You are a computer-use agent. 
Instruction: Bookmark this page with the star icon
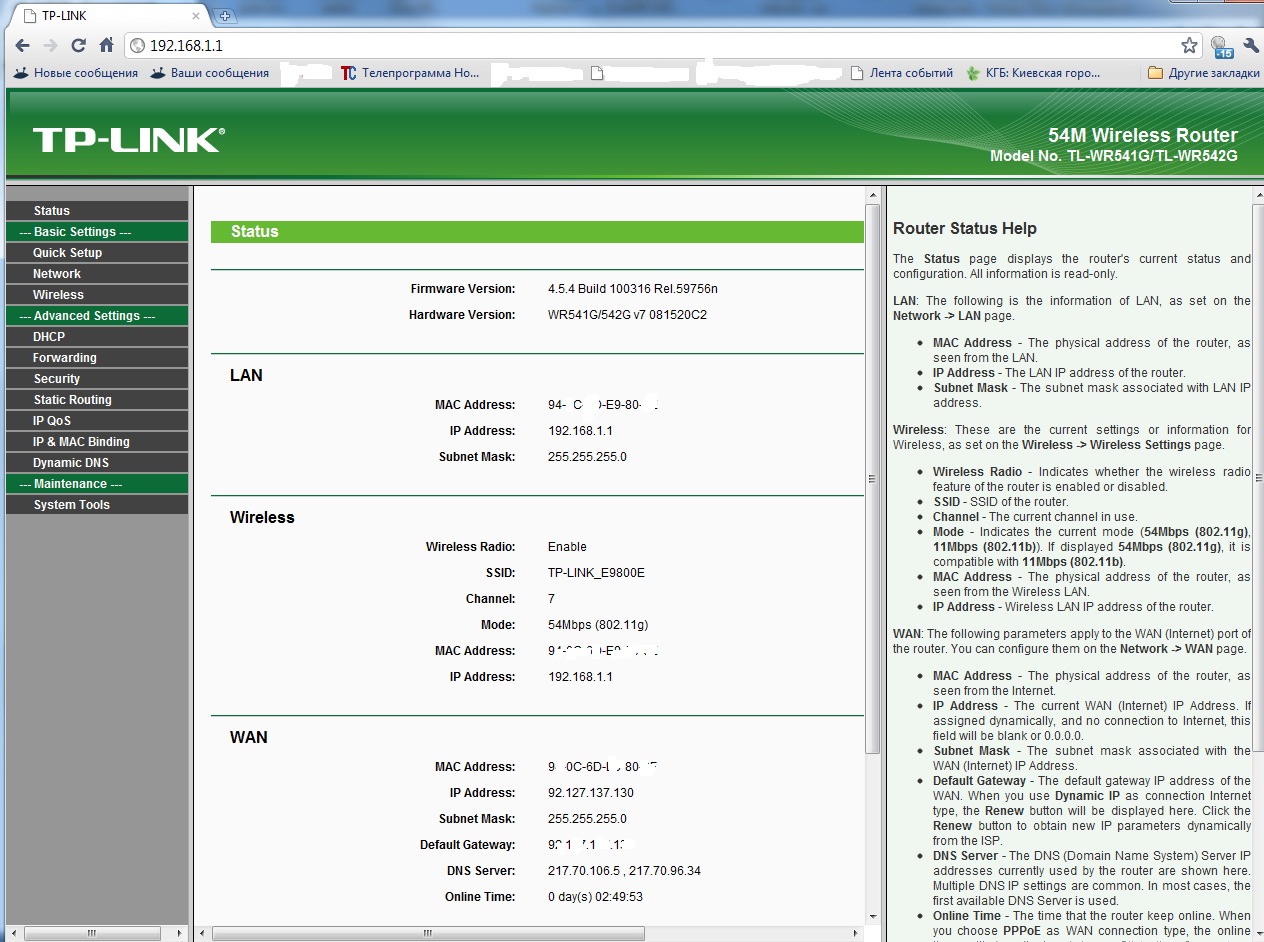tap(1189, 45)
